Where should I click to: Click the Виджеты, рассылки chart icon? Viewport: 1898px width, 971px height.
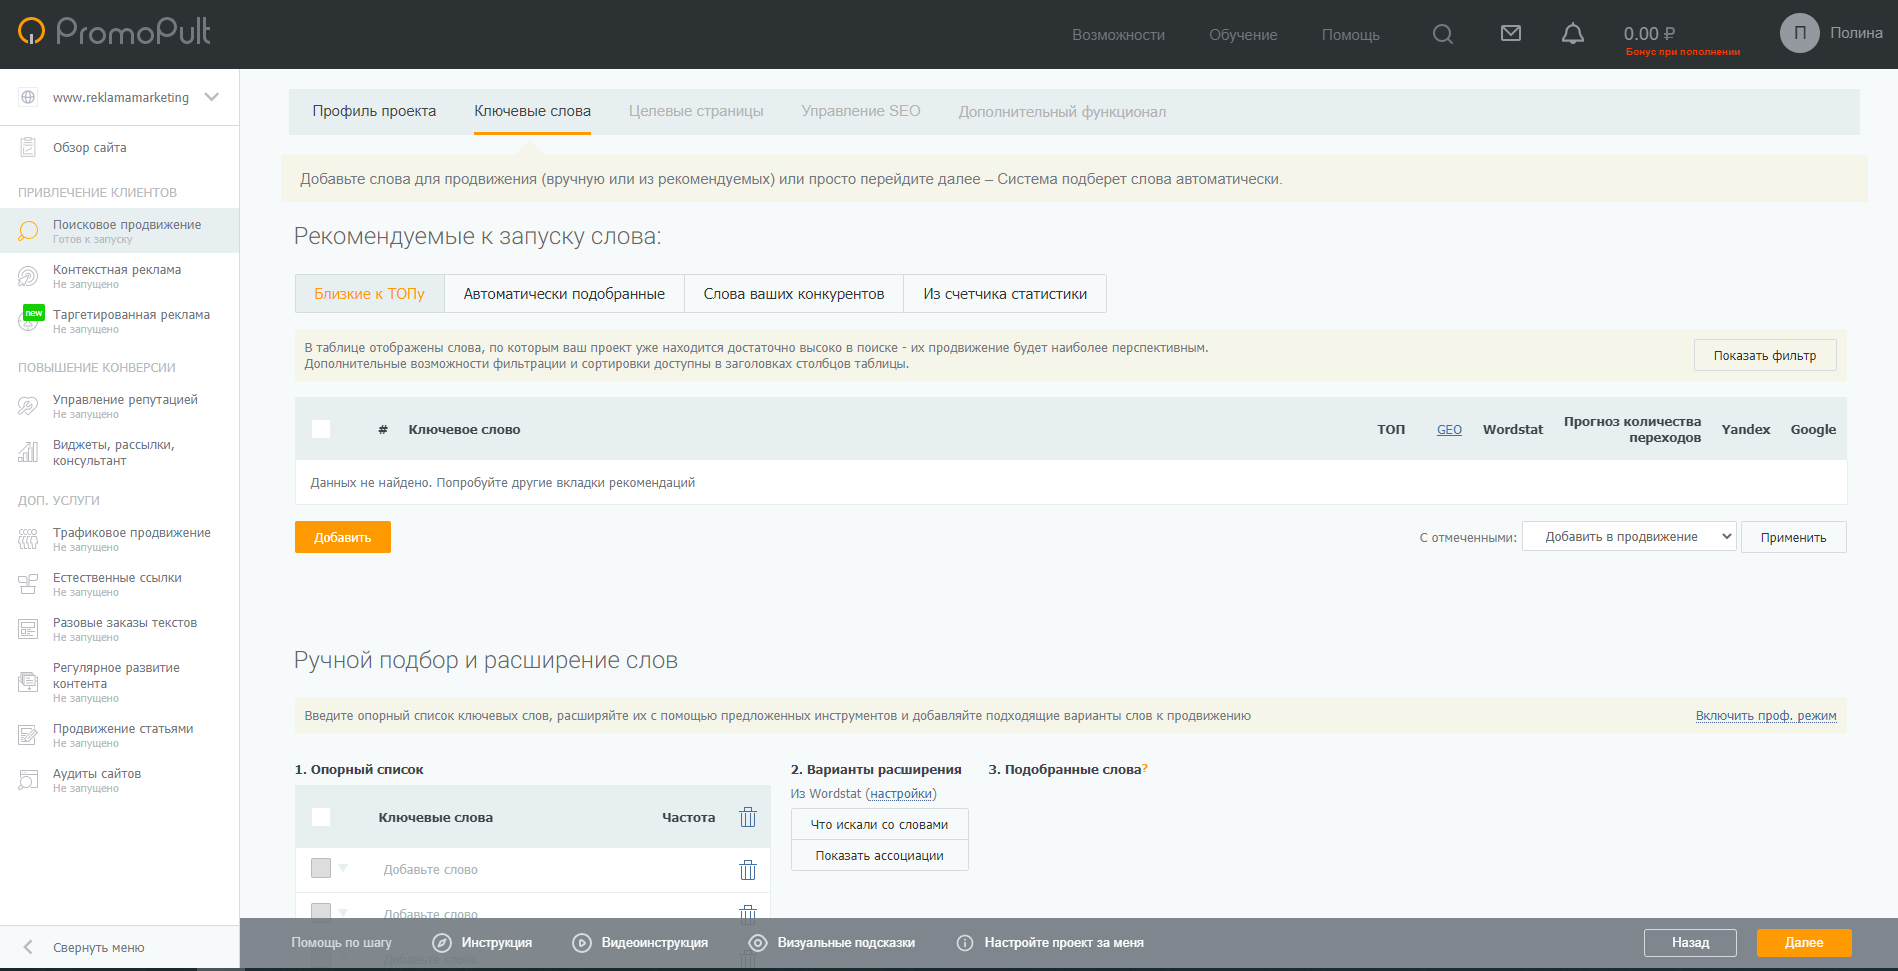(x=28, y=452)
